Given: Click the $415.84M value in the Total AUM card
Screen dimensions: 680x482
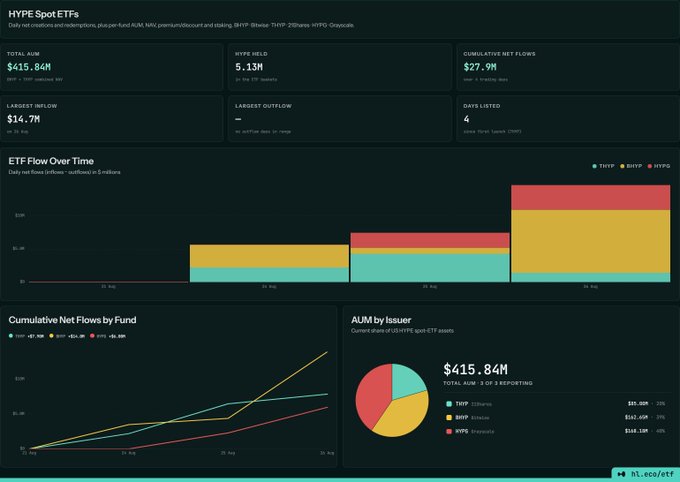Looking at the screenshot, I should [x=29, y=67].
